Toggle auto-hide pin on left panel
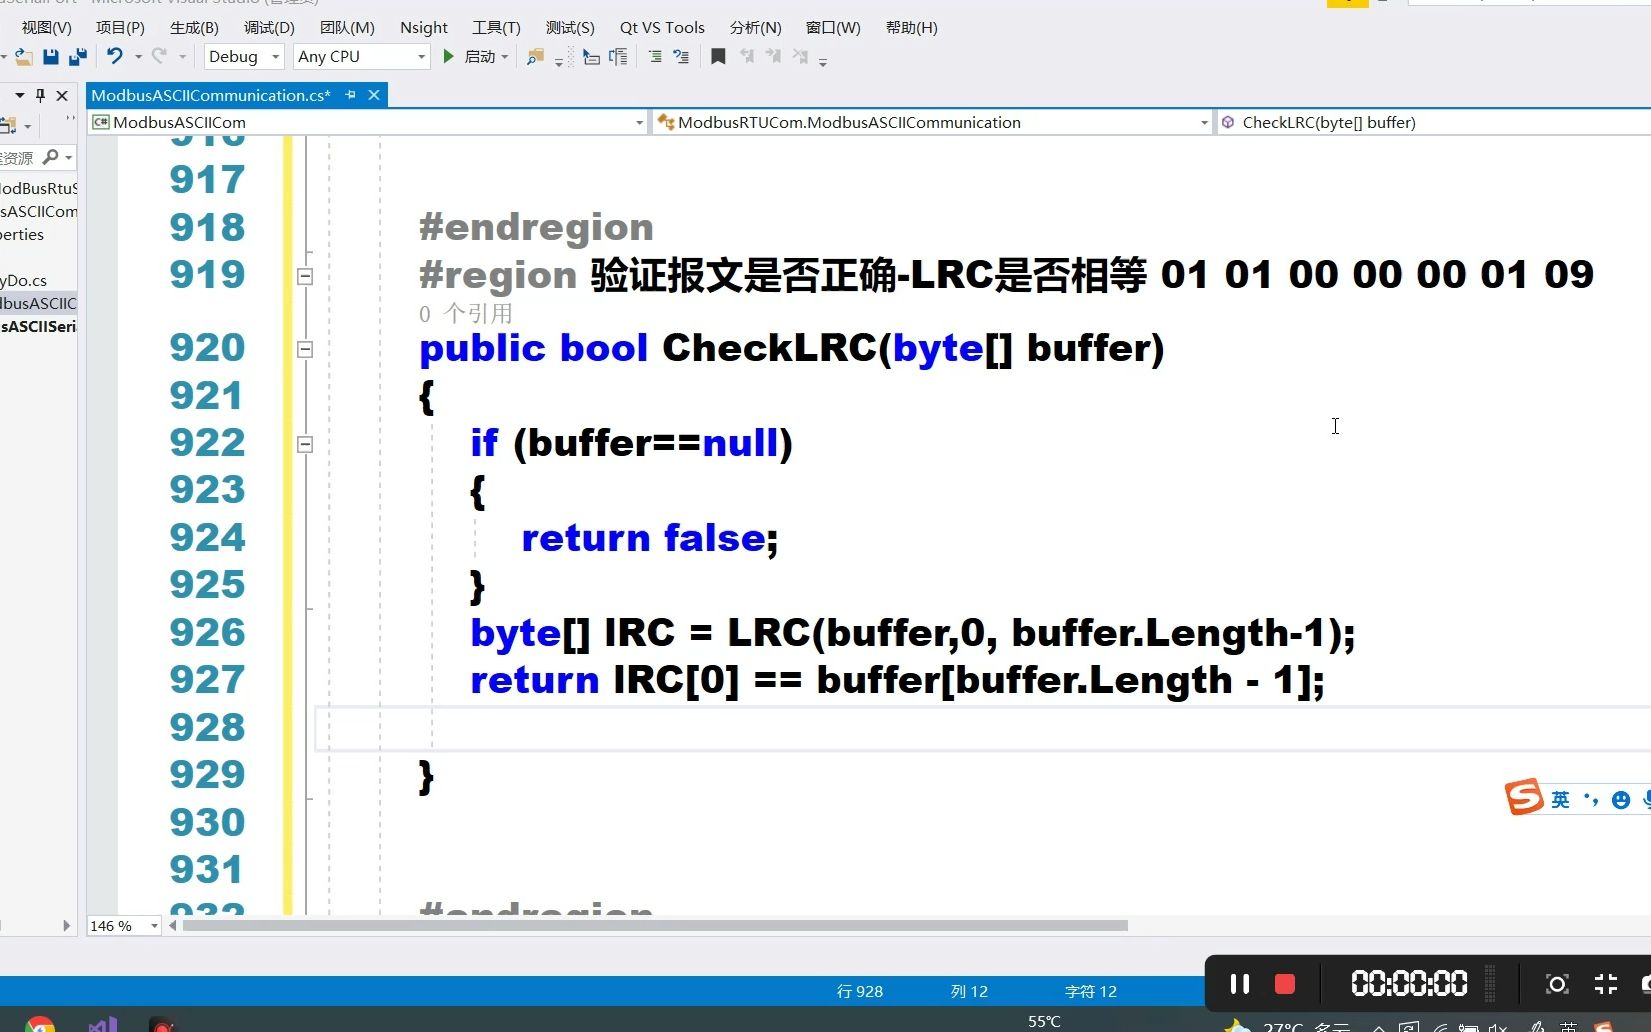 40,95
